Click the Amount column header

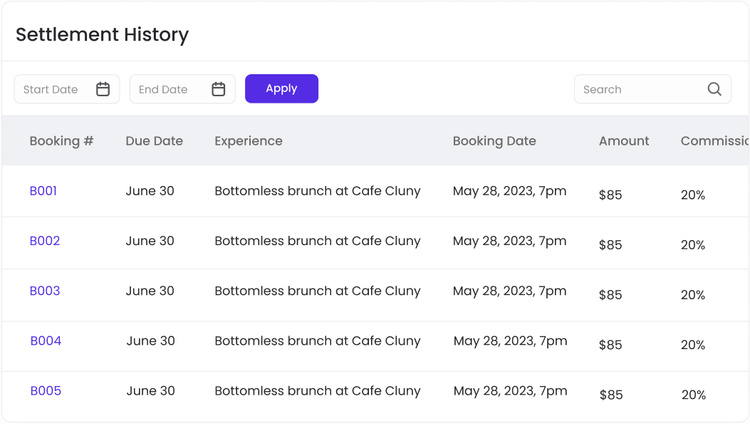tap(624, 141)
